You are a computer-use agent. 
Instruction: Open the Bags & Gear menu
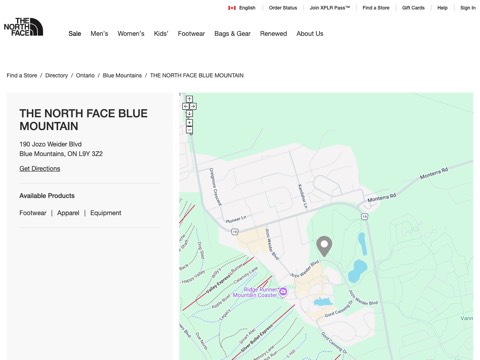click(x=232, y=34)
